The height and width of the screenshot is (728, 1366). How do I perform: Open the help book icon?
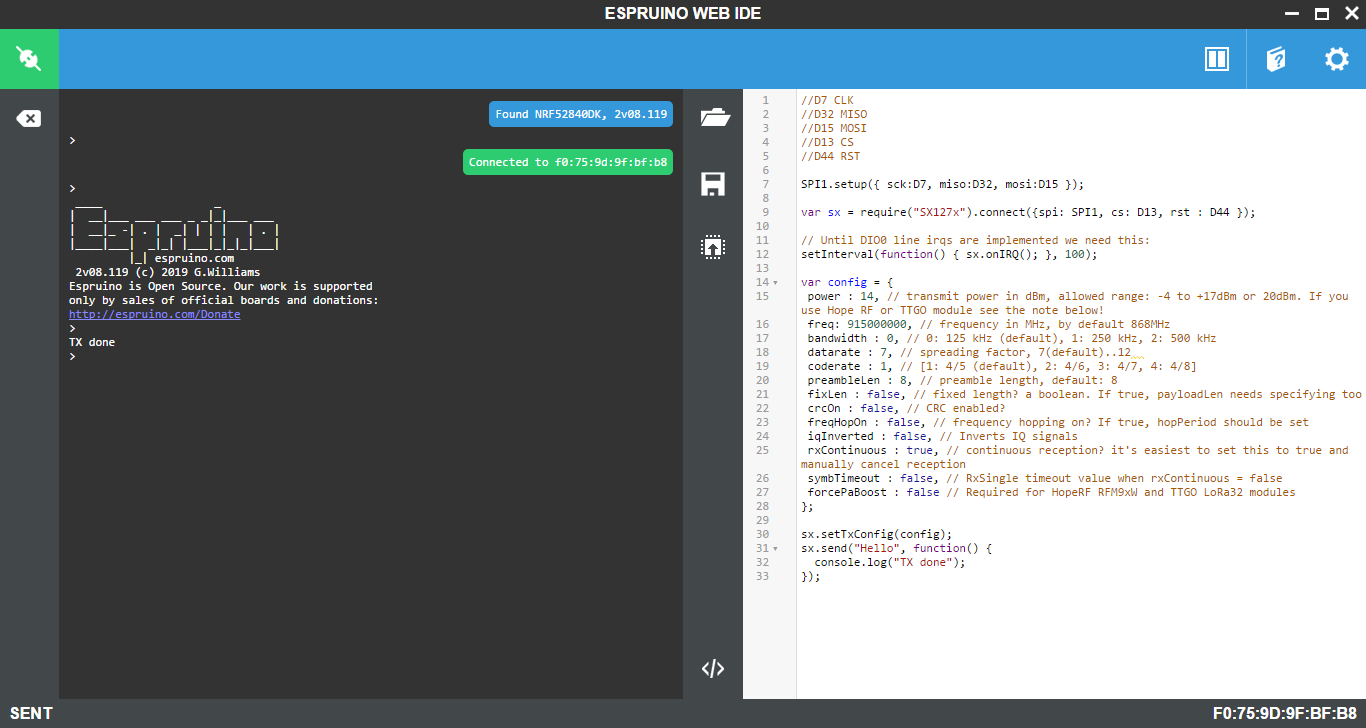[1276, 59]
